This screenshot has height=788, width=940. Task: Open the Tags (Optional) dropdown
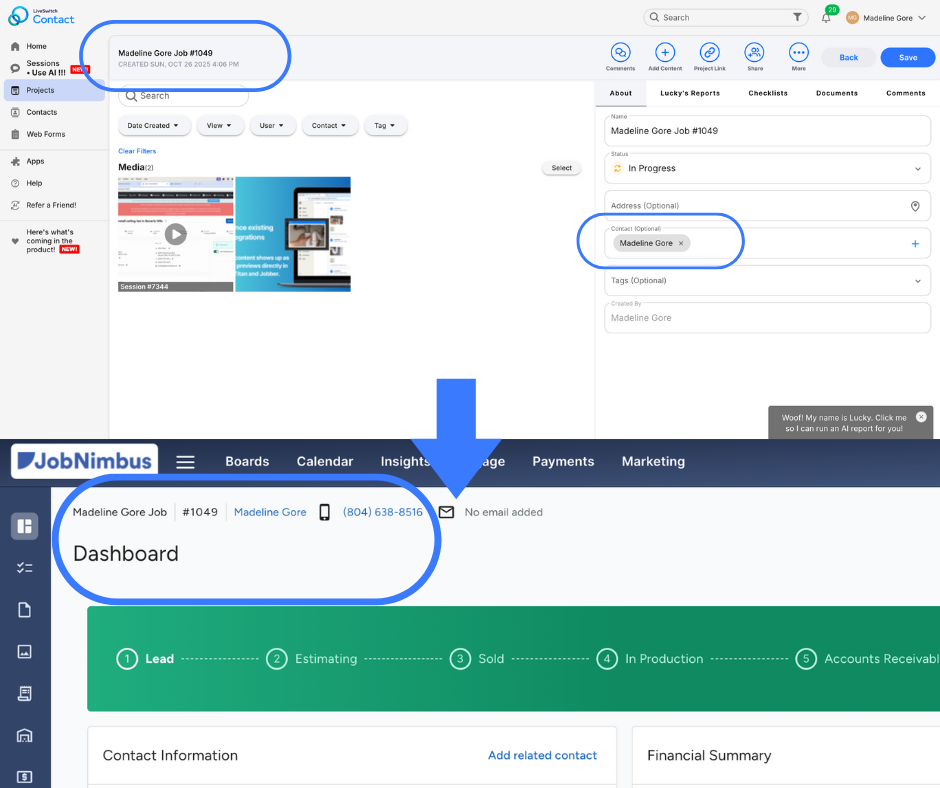[x=767, y=281]
